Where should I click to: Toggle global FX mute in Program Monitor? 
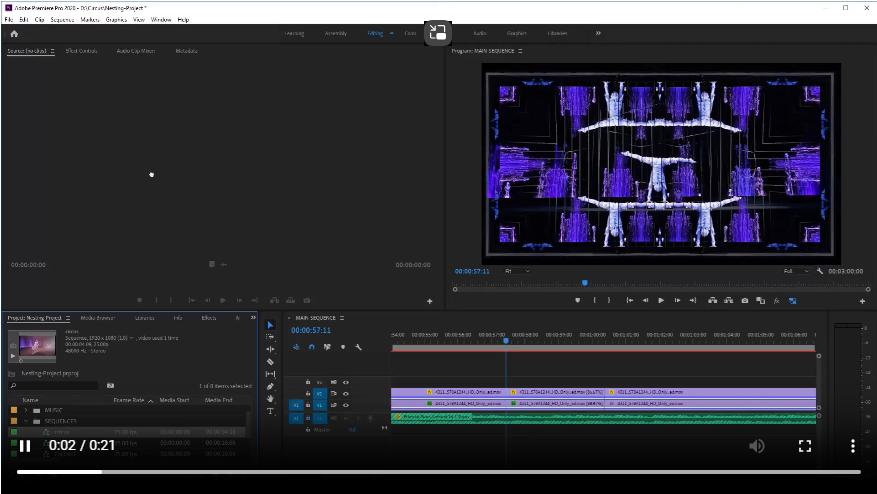(776, 300)
